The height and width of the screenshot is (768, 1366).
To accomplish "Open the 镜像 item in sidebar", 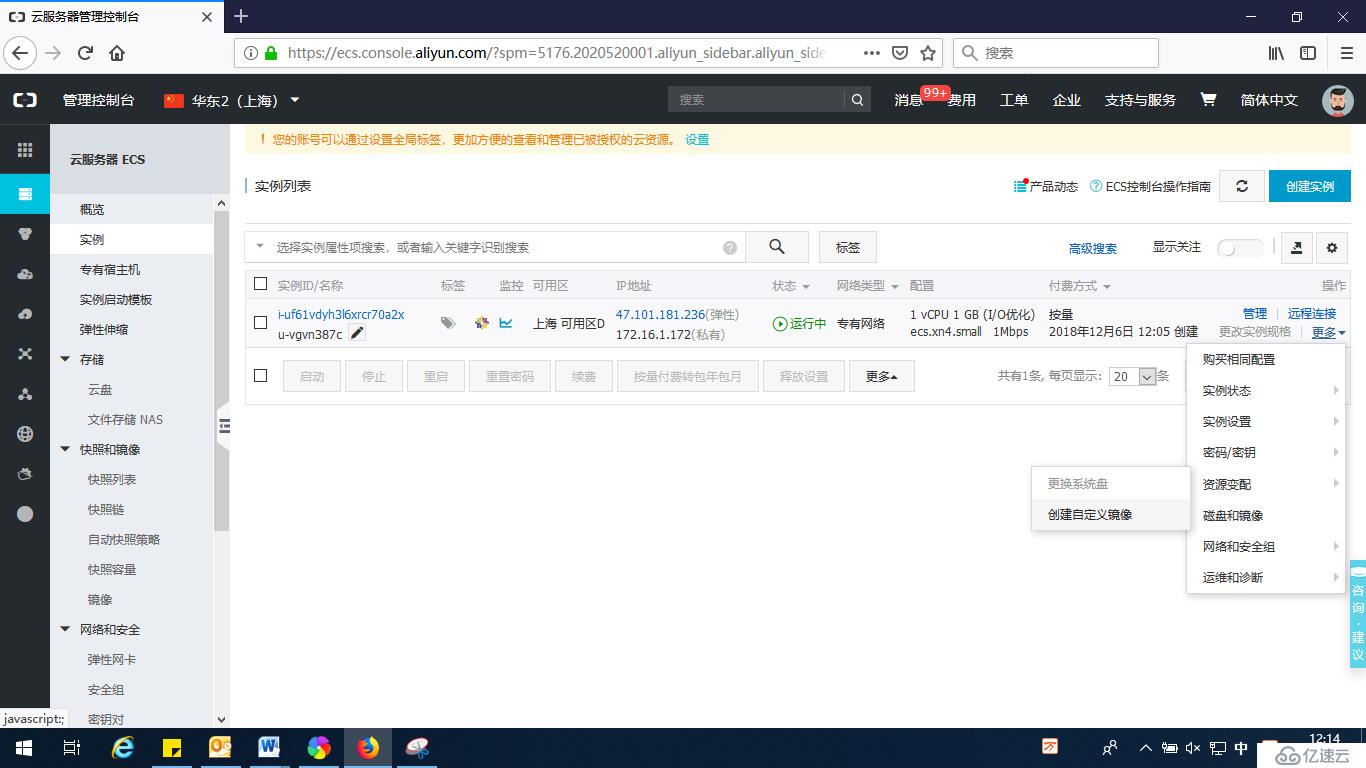I will tap(100, 599).
